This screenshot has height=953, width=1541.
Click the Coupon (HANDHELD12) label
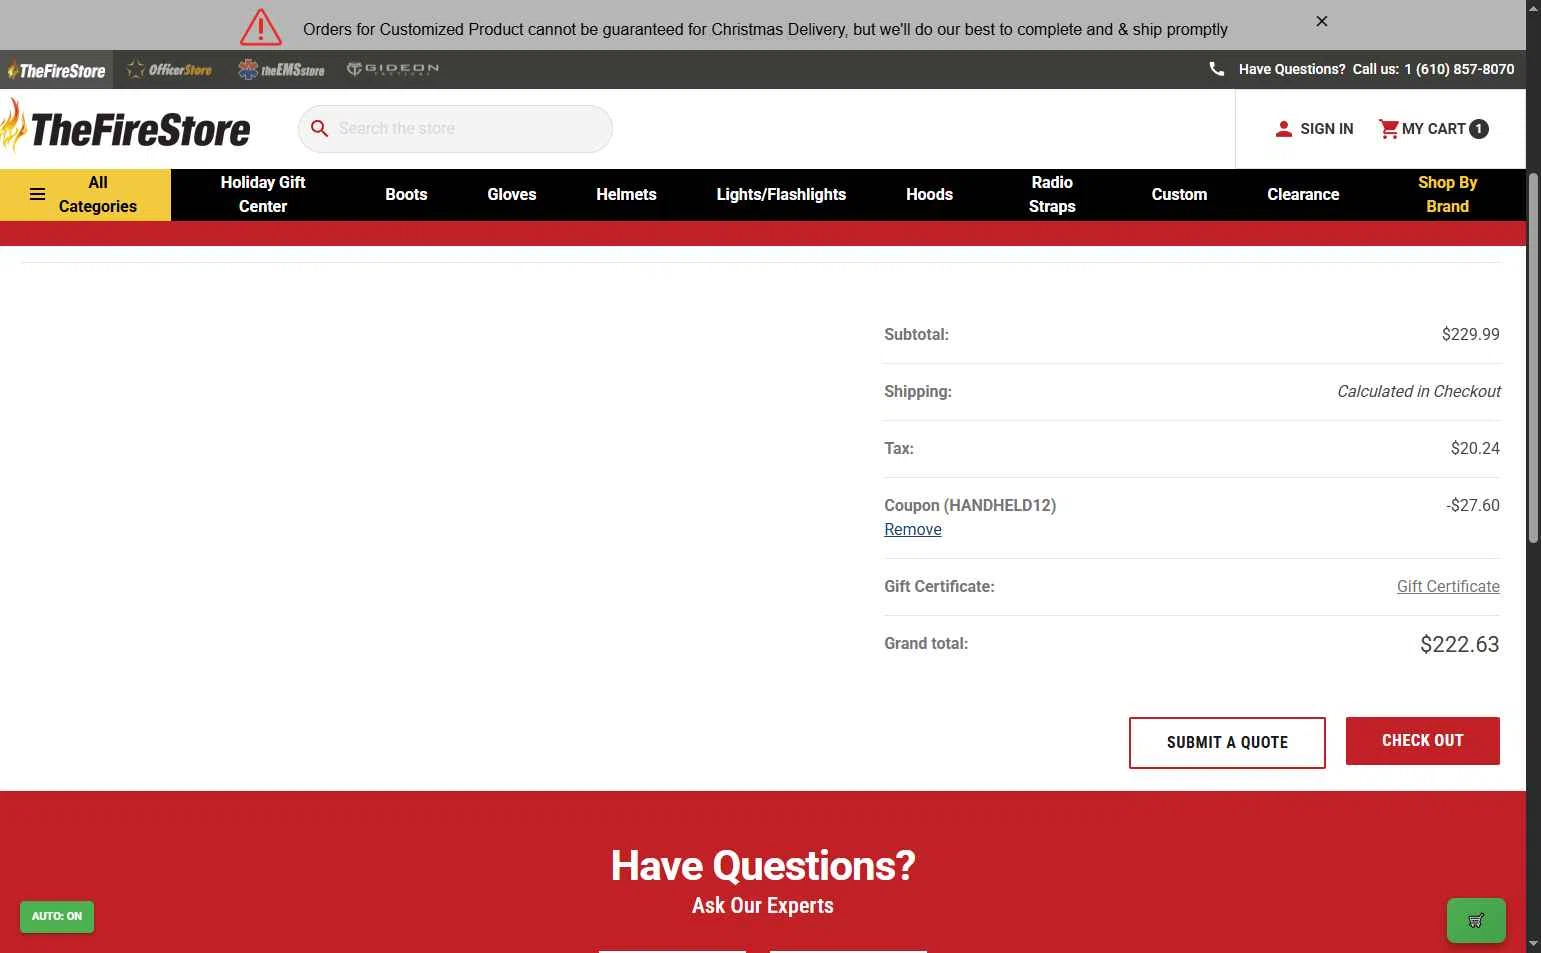click(970, 506)
